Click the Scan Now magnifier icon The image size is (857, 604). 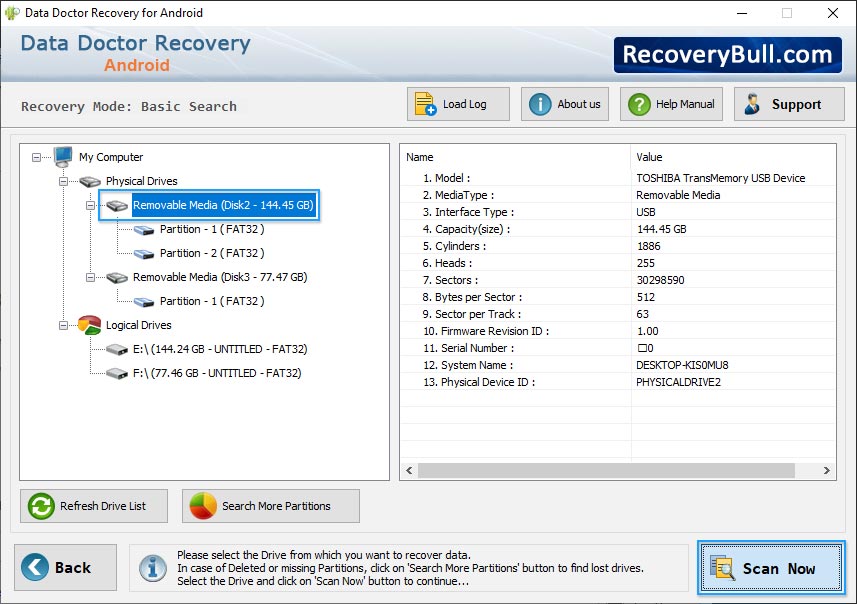point(722,567)
